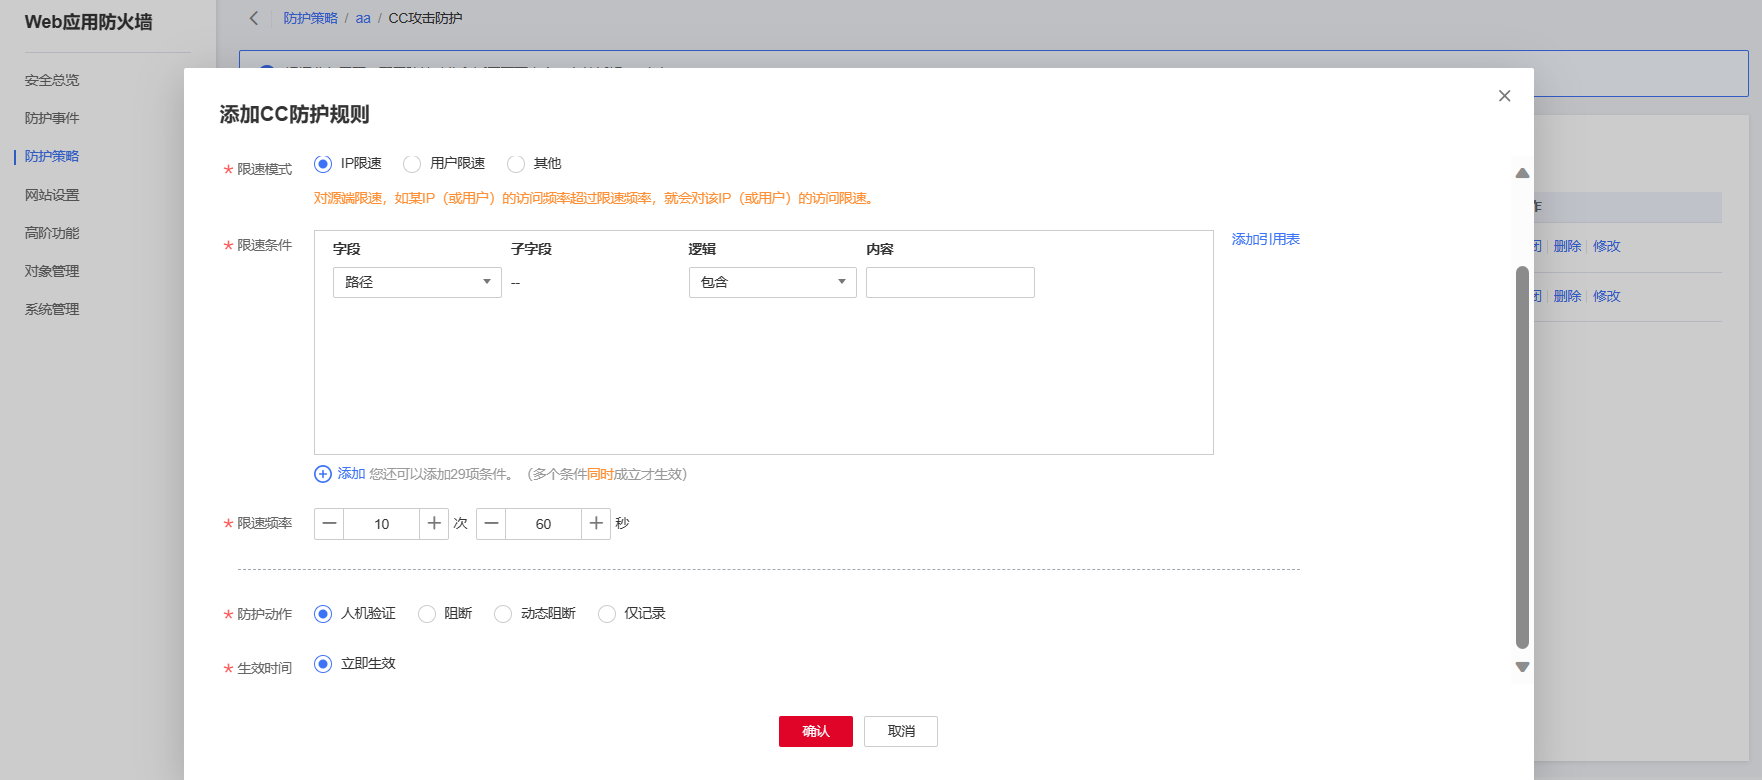The width and height of the screenshot is (1762, 780).
Task: Decrease the rate limit seconds value
Action: click(491, 524)
